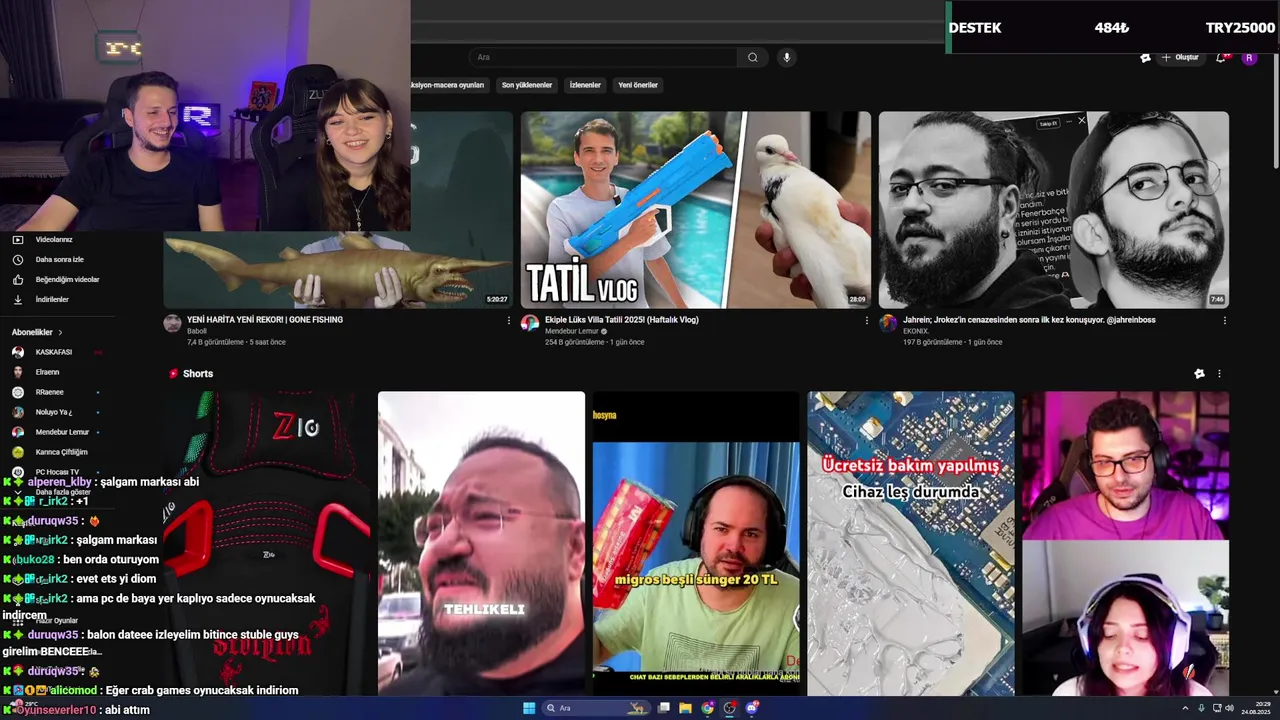The image size is (1280, 720).
Task: Click title 'YENİ HARİTA YENİ REKOR! | GONE FISHING'
Action: click(265, 320)
